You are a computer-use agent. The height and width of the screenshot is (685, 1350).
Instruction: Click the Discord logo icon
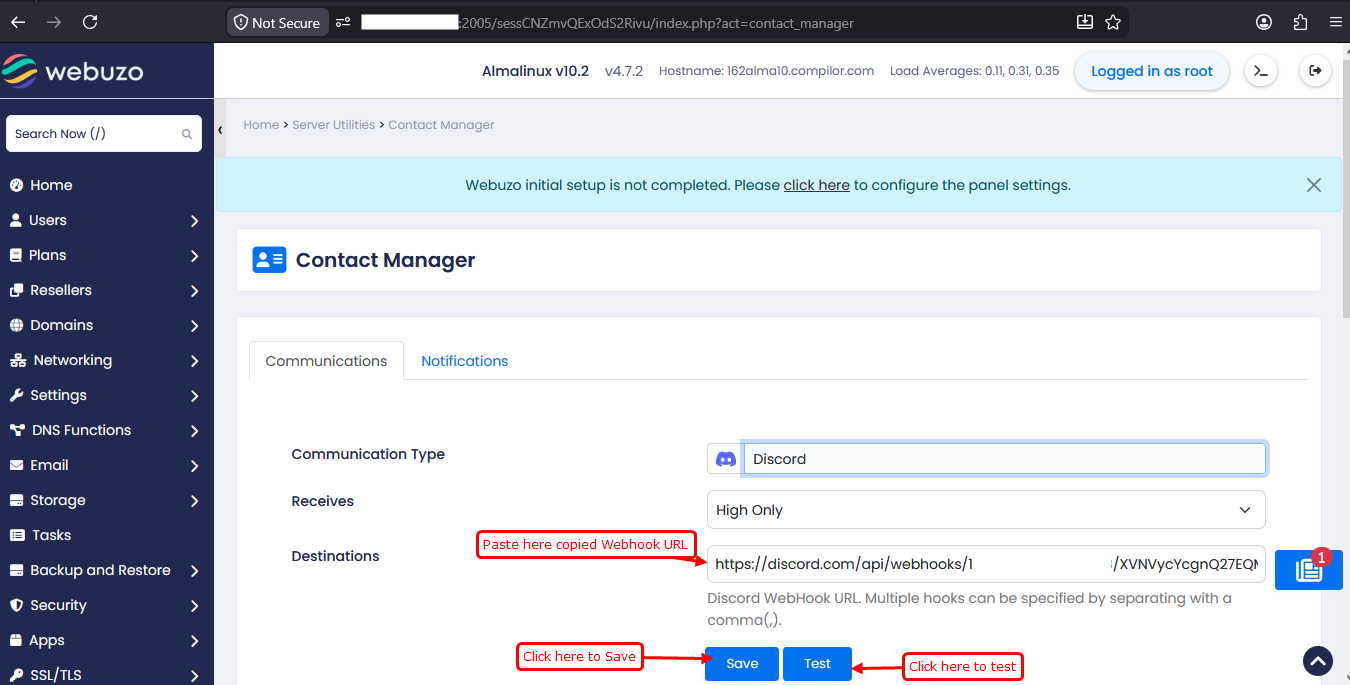pos(726,459)
